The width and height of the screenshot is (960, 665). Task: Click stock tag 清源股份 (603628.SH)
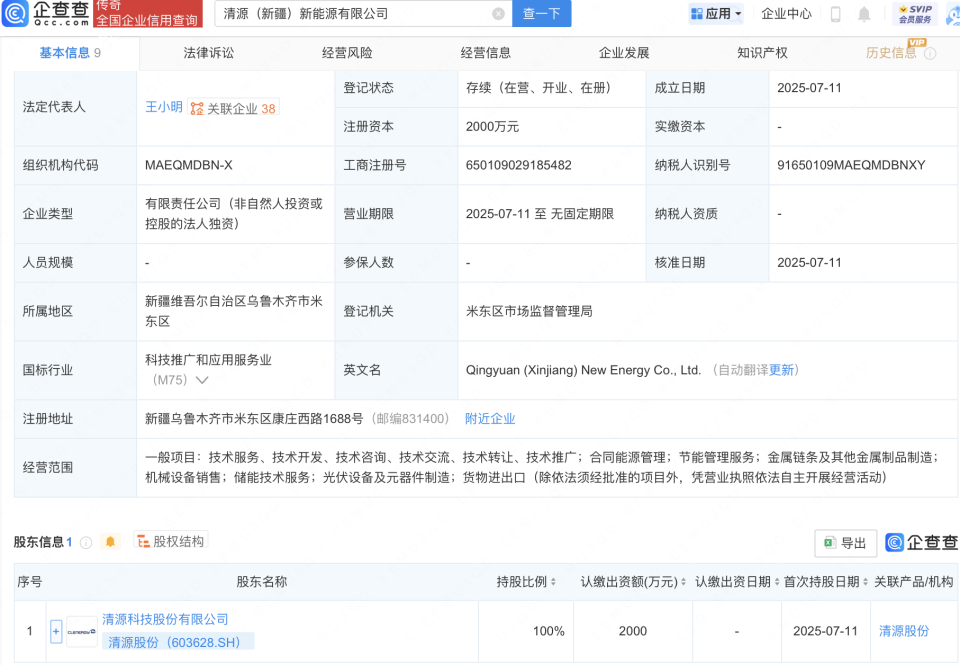178,642
